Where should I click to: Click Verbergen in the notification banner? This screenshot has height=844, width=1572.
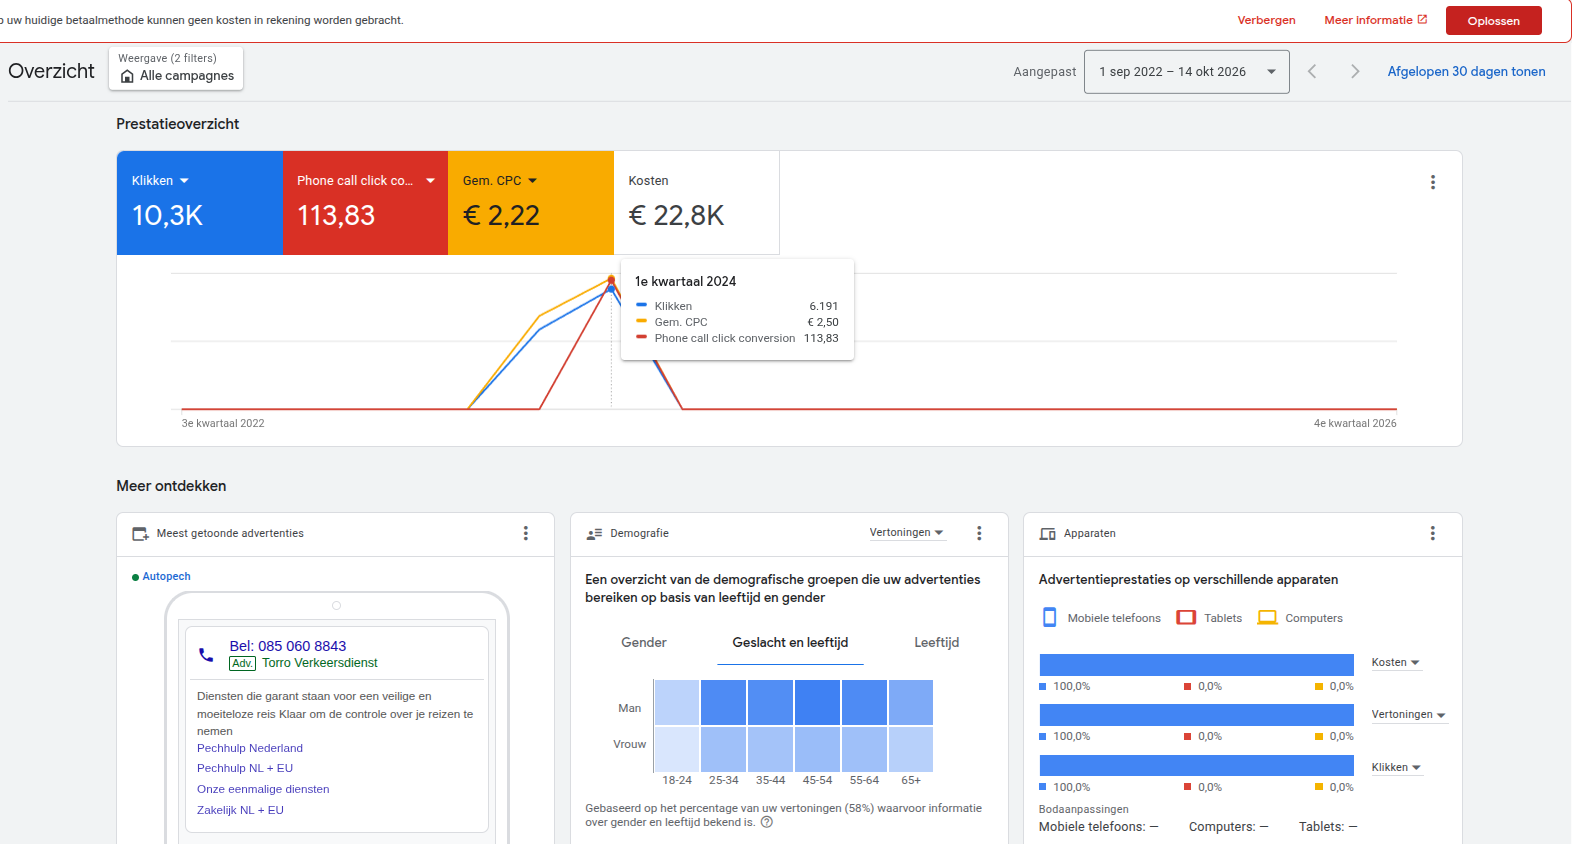[1266, 20]
